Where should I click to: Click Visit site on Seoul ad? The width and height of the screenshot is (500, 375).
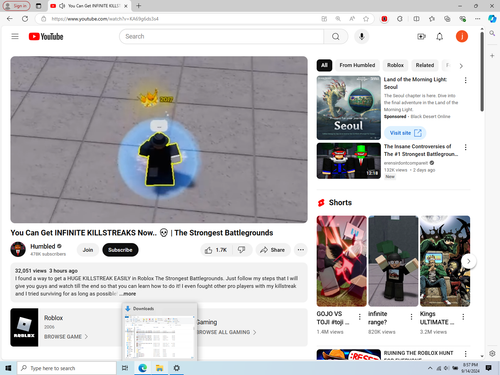[x=405, y=133]
